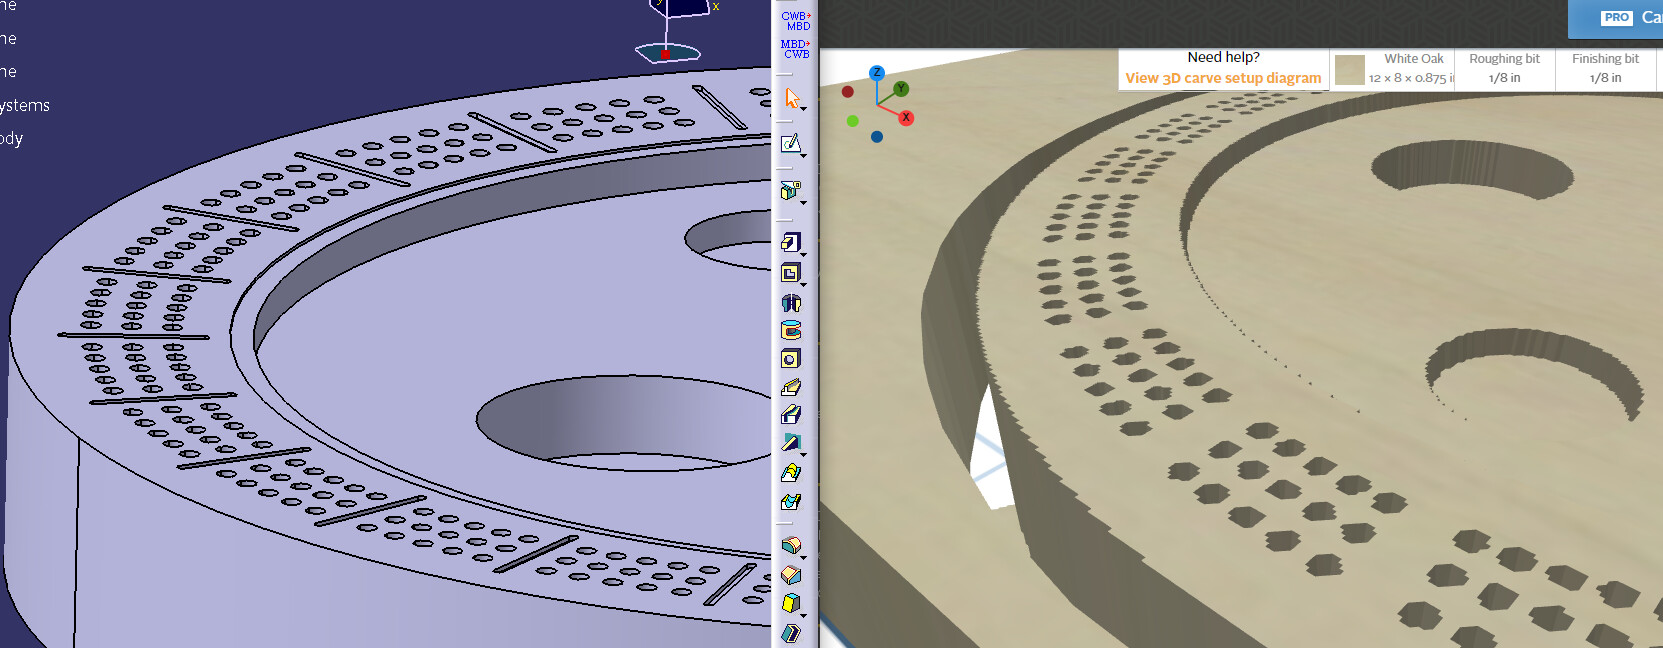
Task: Open the Roughing bit 1/8 in setting
Action: click(x=1504, y=69)
